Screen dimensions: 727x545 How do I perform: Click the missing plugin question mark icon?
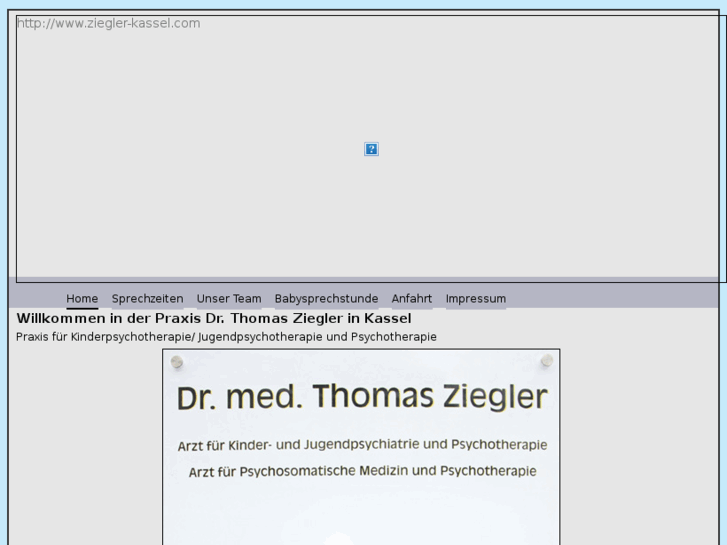371,149
